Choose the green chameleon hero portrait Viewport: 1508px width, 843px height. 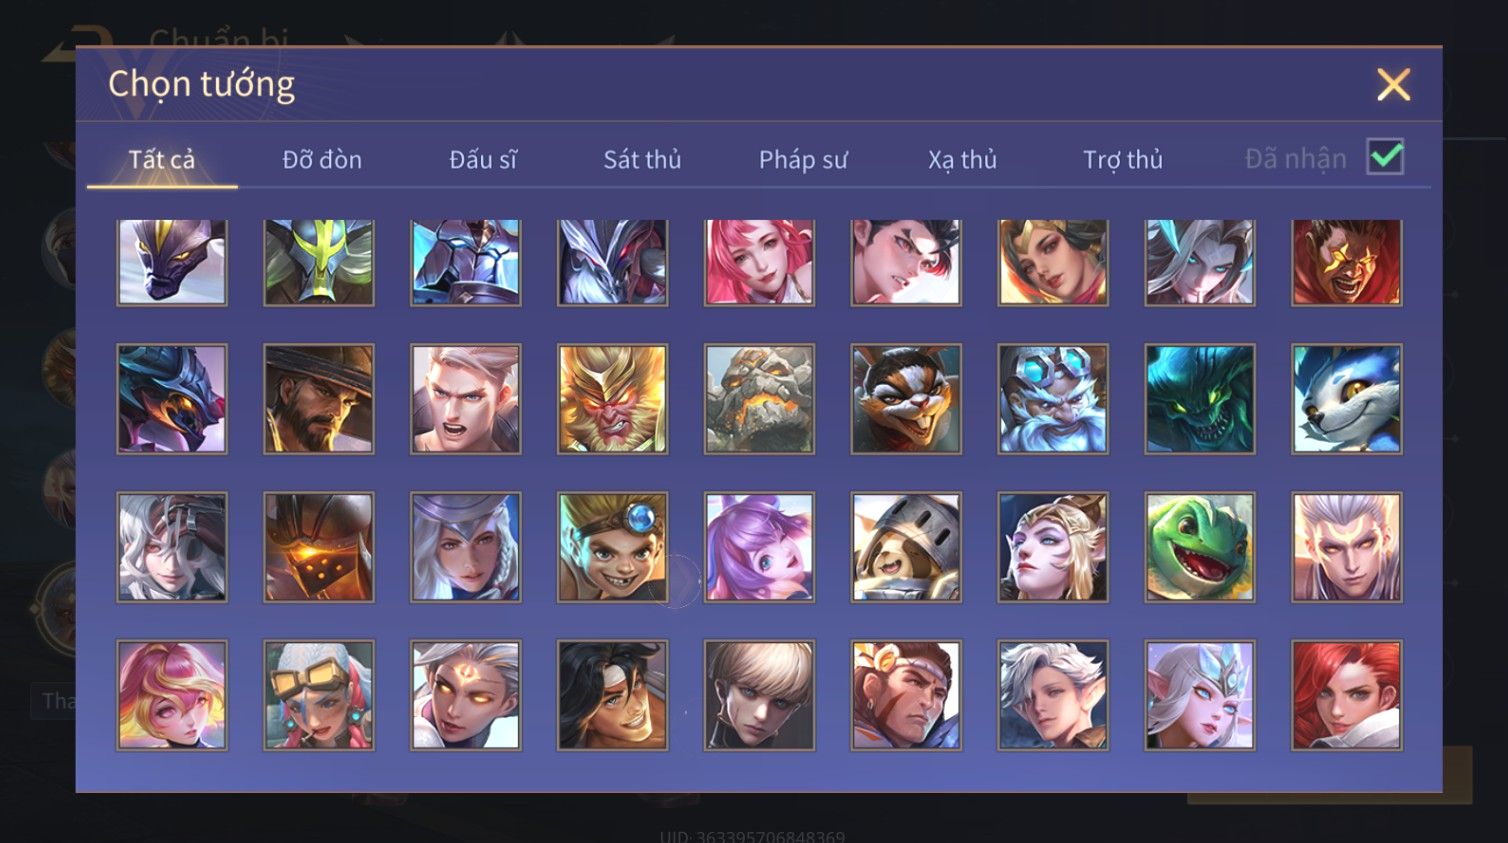(x=1199, y=547)
